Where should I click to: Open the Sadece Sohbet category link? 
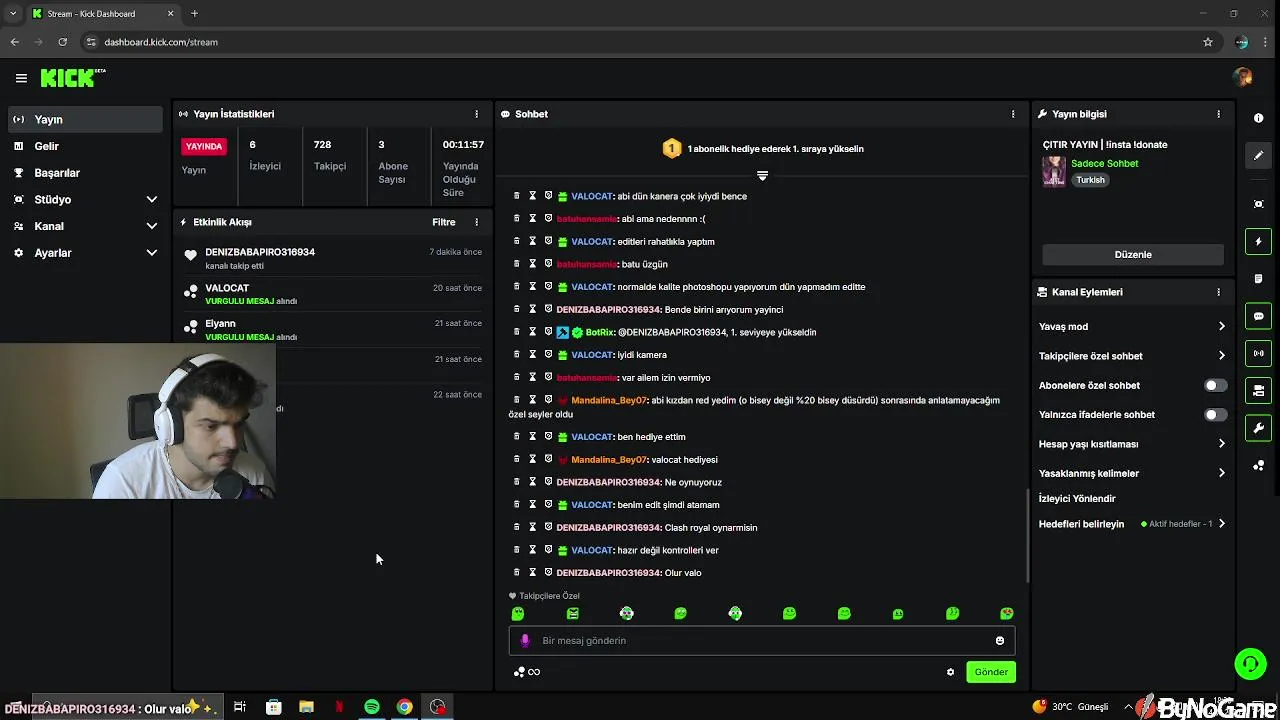click(x=1104, y=164)
